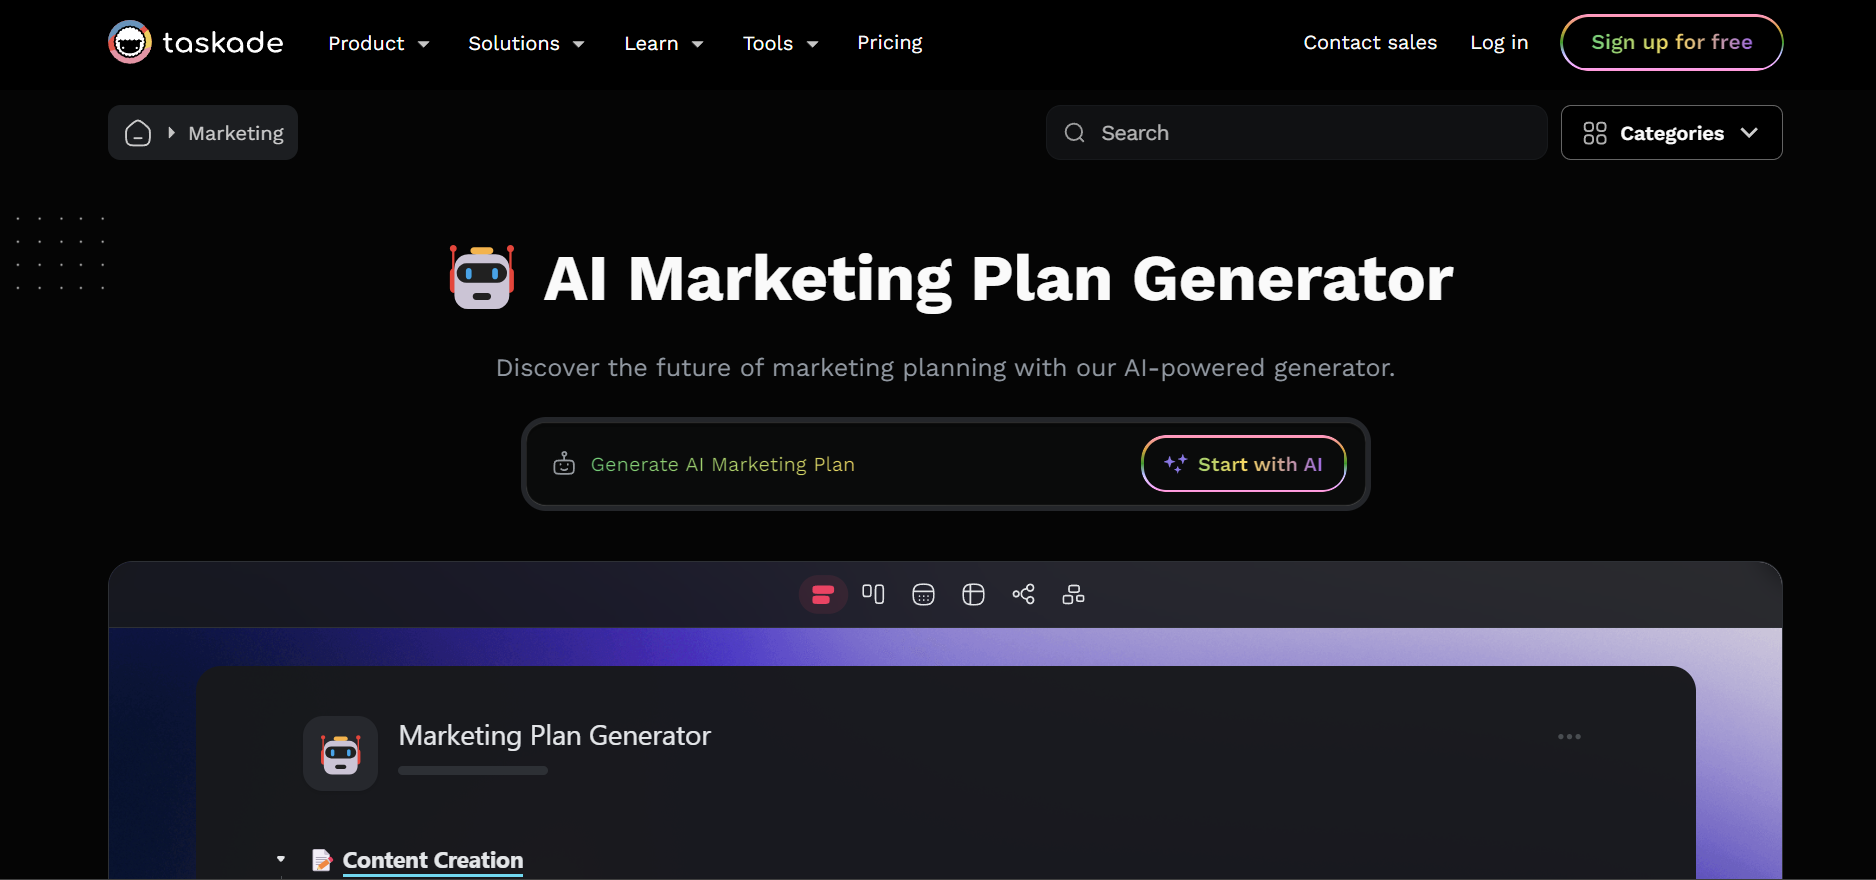The width and height of the screenshot is (1876, 880).
Task: Switch to Calendar view icon
Action: (923, 595)
